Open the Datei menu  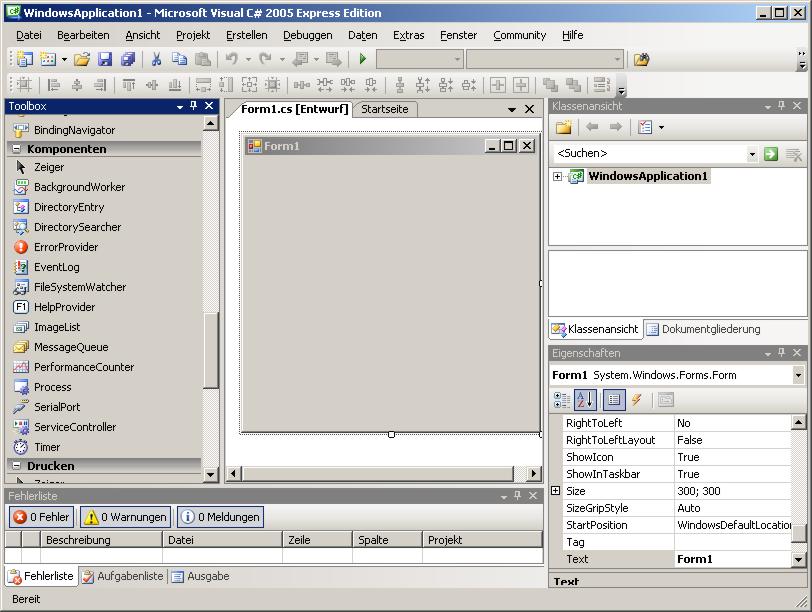29,35
